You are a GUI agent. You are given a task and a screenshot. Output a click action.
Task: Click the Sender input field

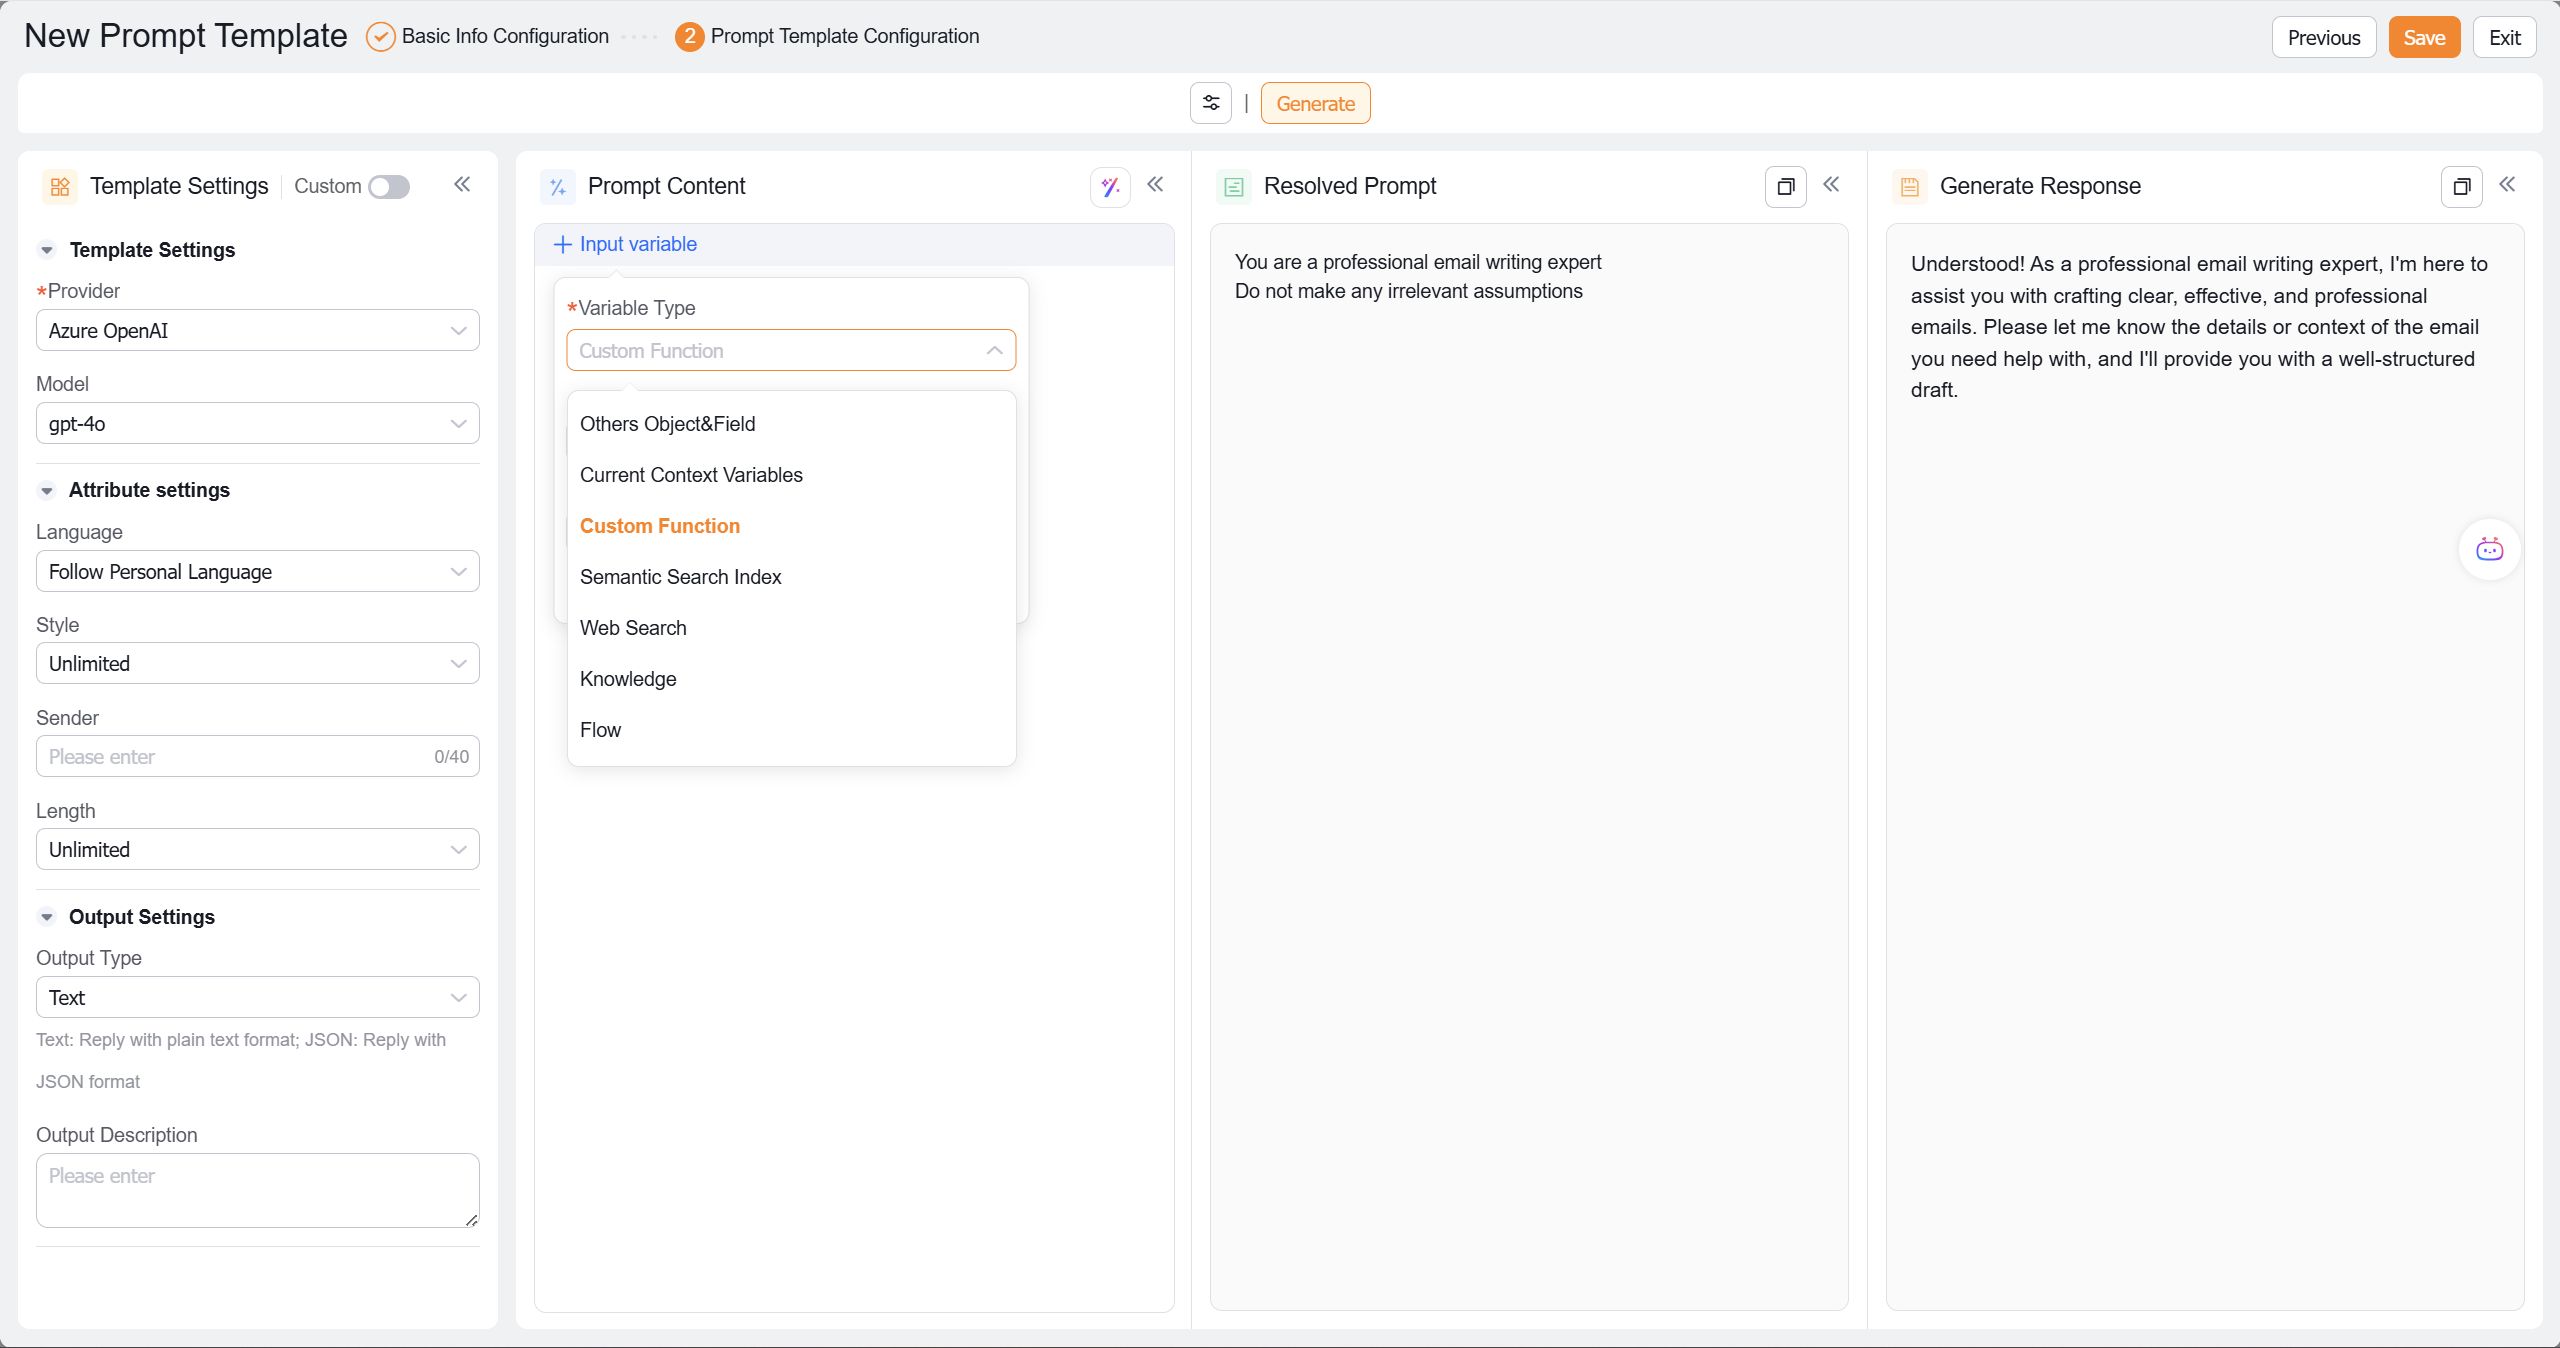point(258,756)
